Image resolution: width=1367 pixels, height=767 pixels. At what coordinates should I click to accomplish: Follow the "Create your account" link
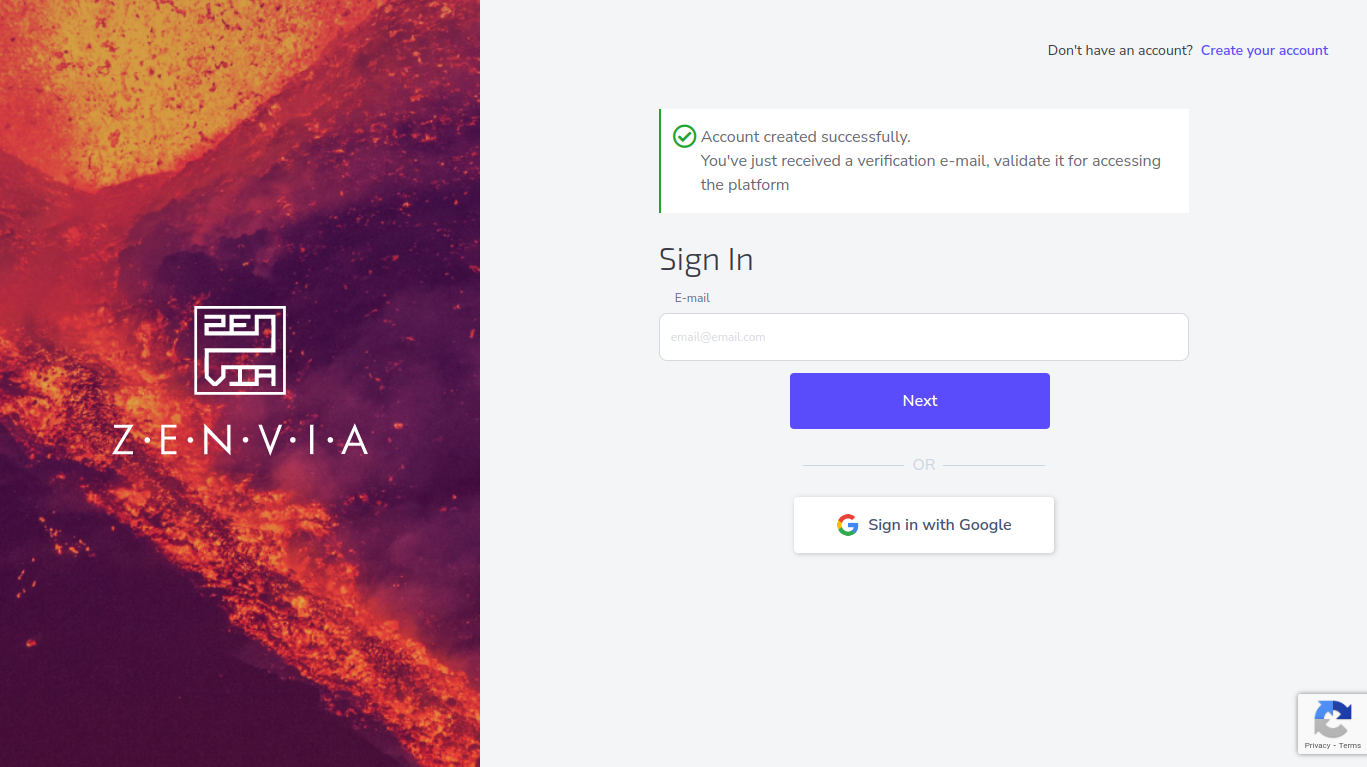pyautogui.click(x=1264, y=50)
